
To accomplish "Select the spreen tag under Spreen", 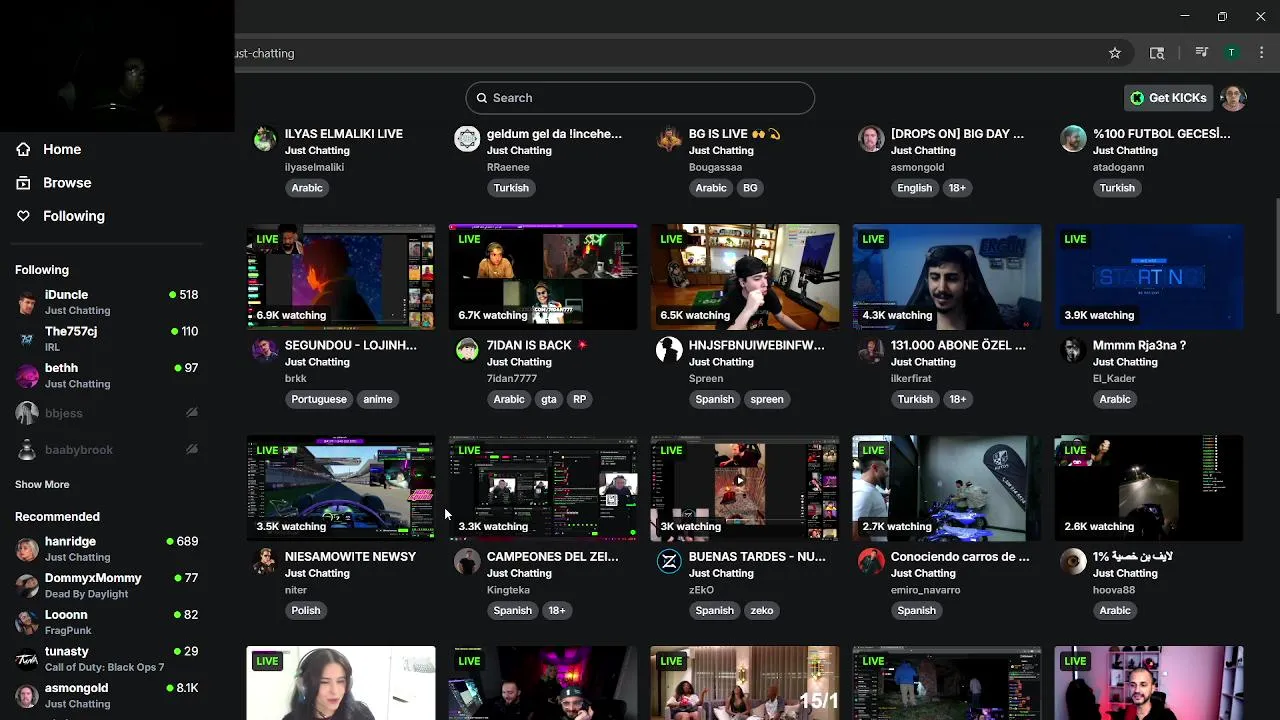I will pyautogui.click(x=767, y=399).
